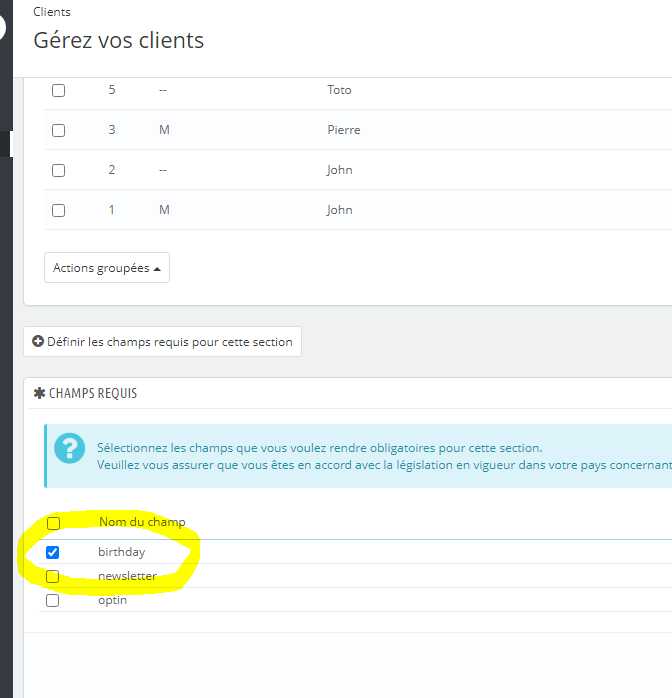Click the asterisk icon beside CHAMPS REQUIS

tap(40, 393)
